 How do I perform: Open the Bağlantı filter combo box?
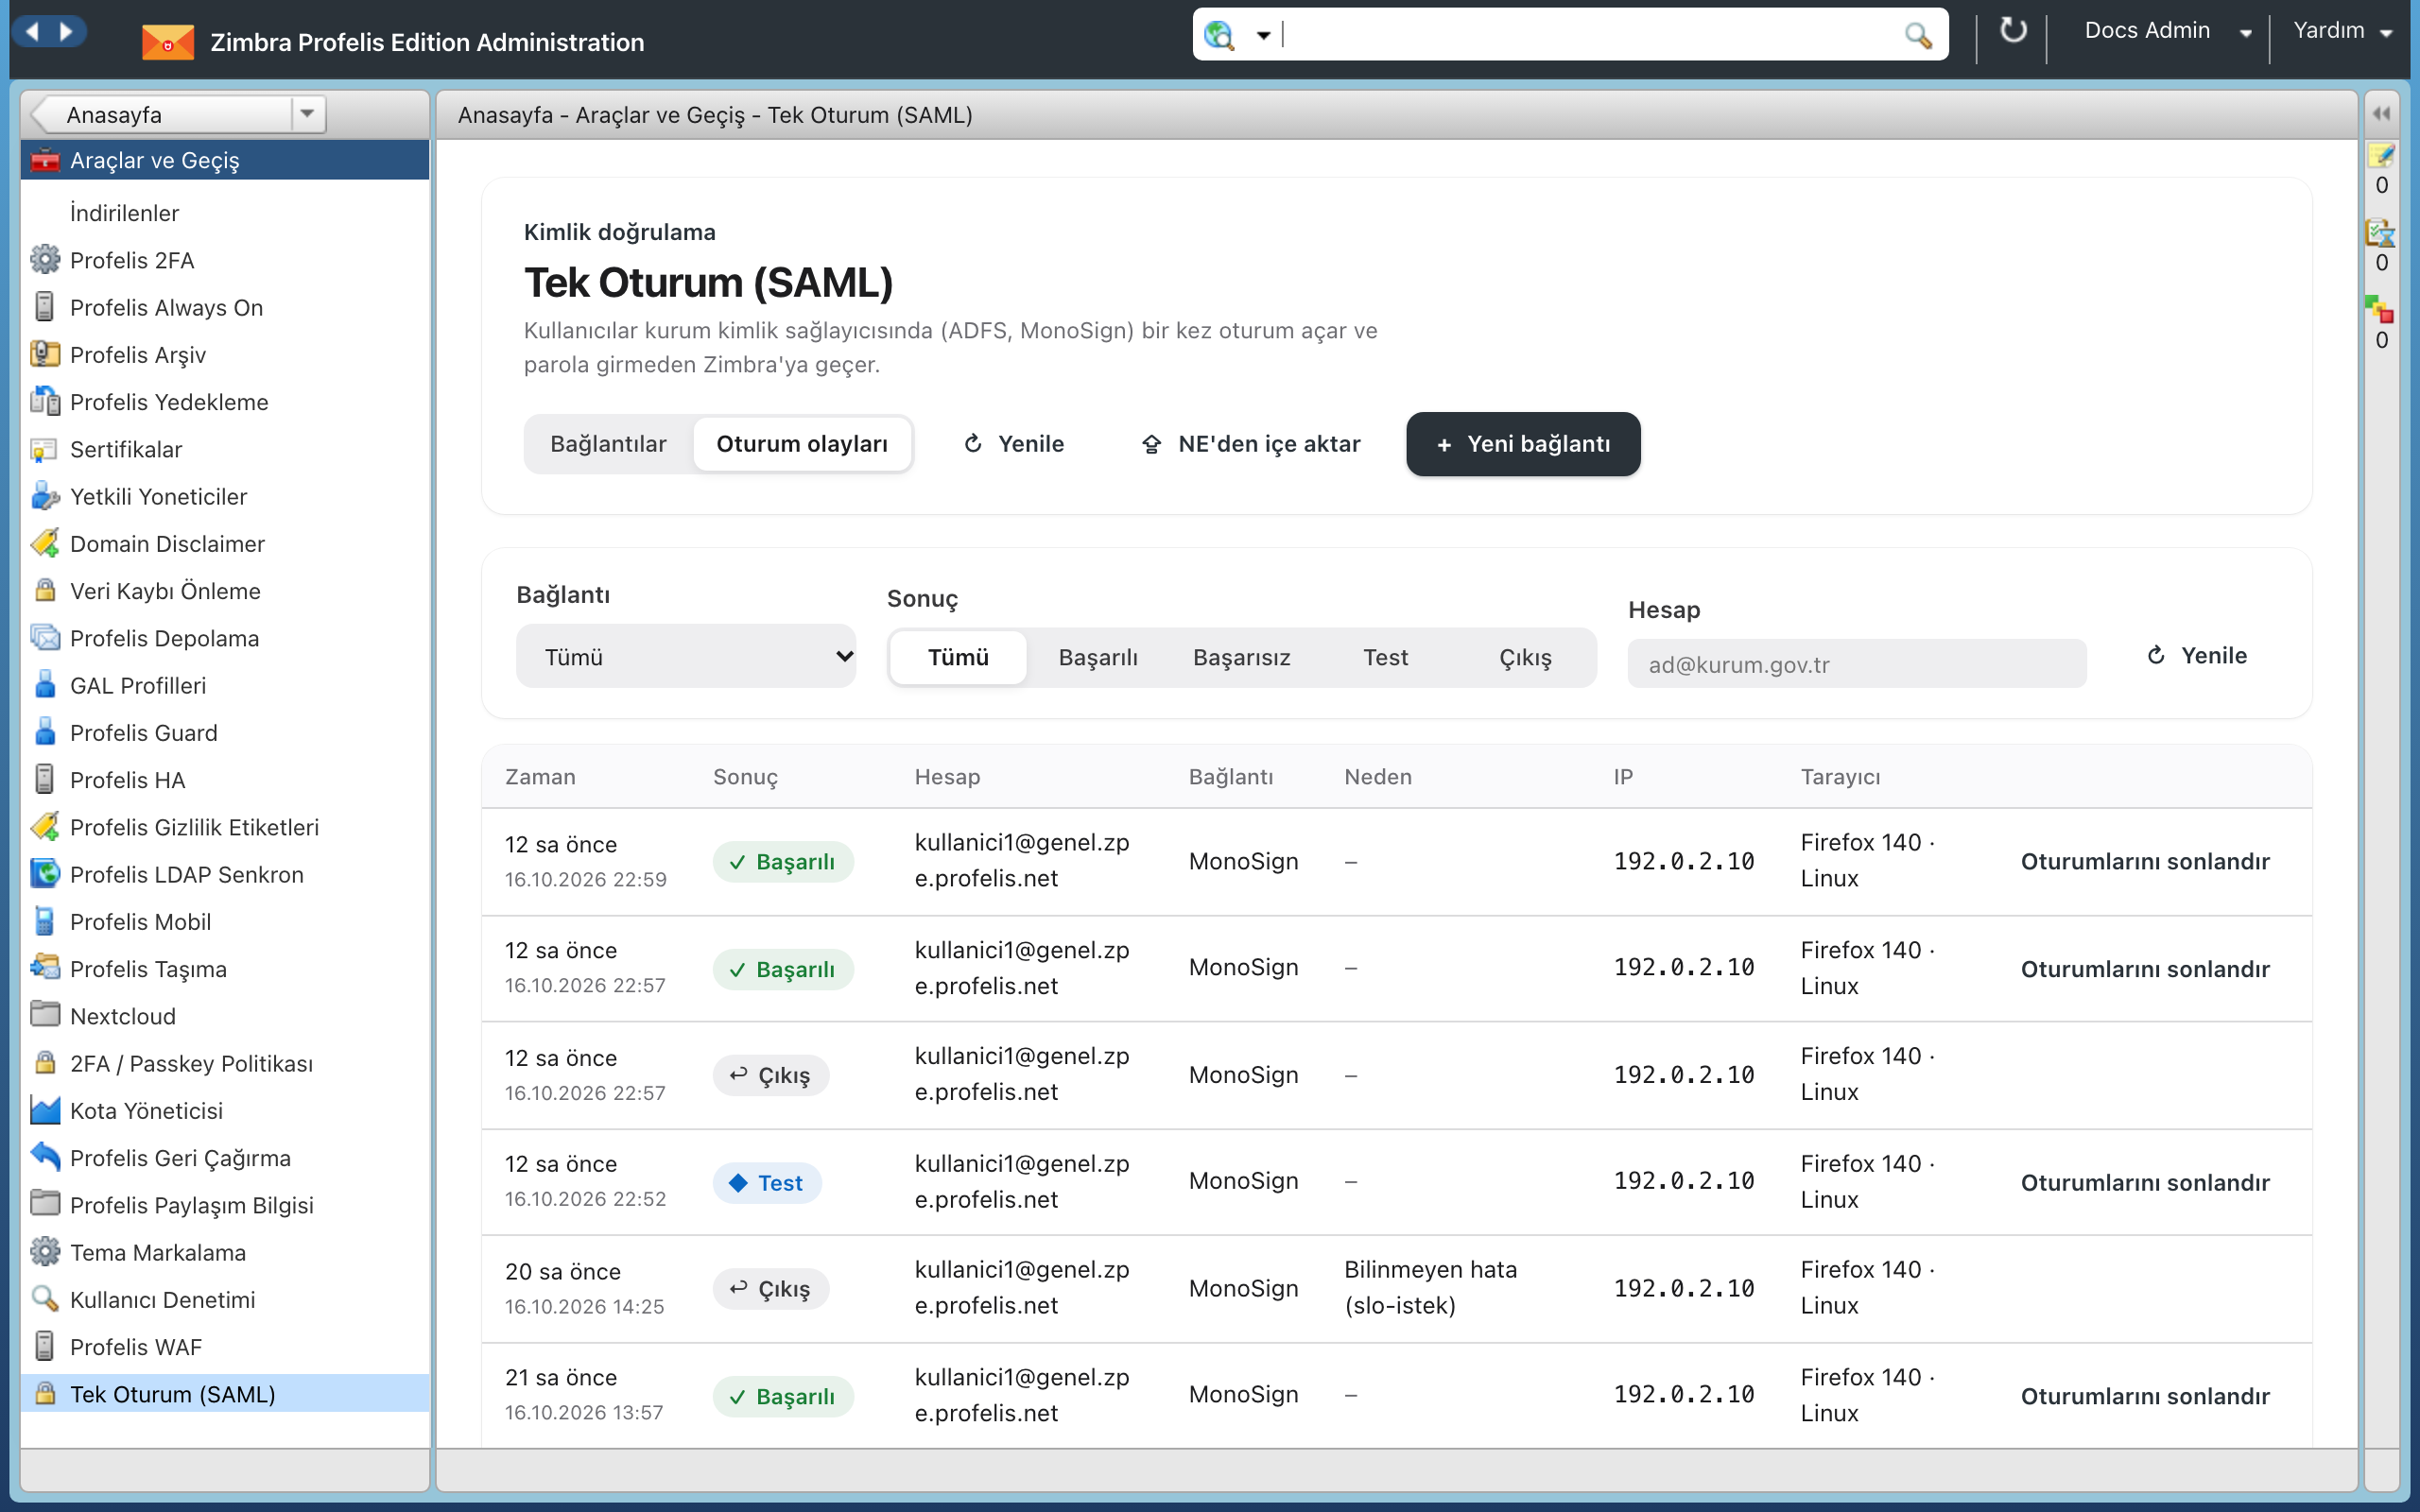[686, 656]
